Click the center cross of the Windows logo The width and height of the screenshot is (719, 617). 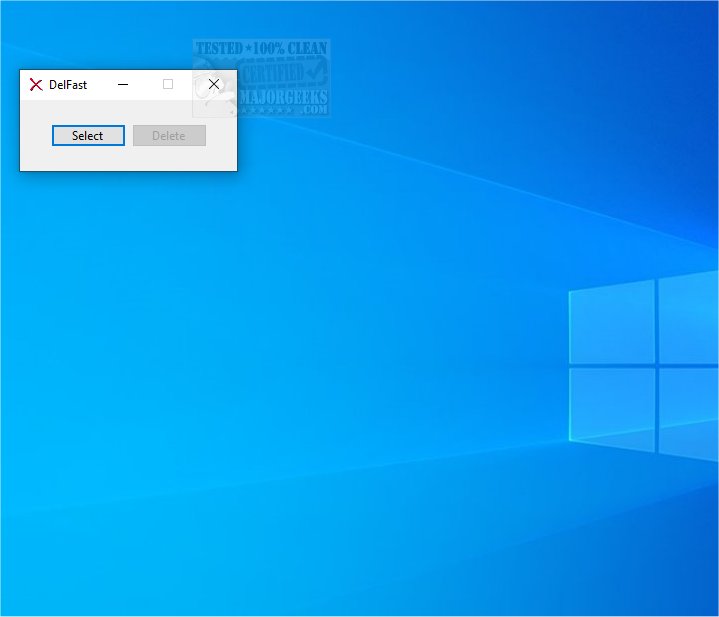[657, 365]
